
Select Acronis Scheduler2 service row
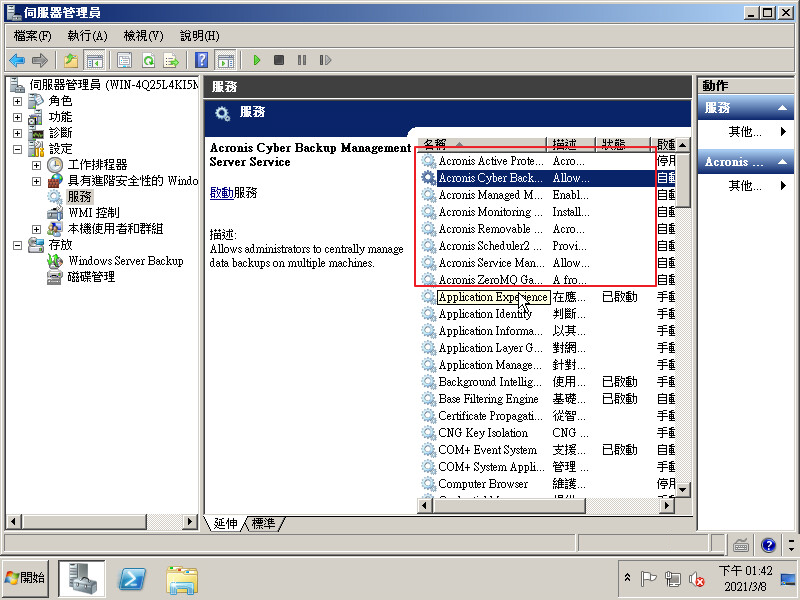click(547, 246)
